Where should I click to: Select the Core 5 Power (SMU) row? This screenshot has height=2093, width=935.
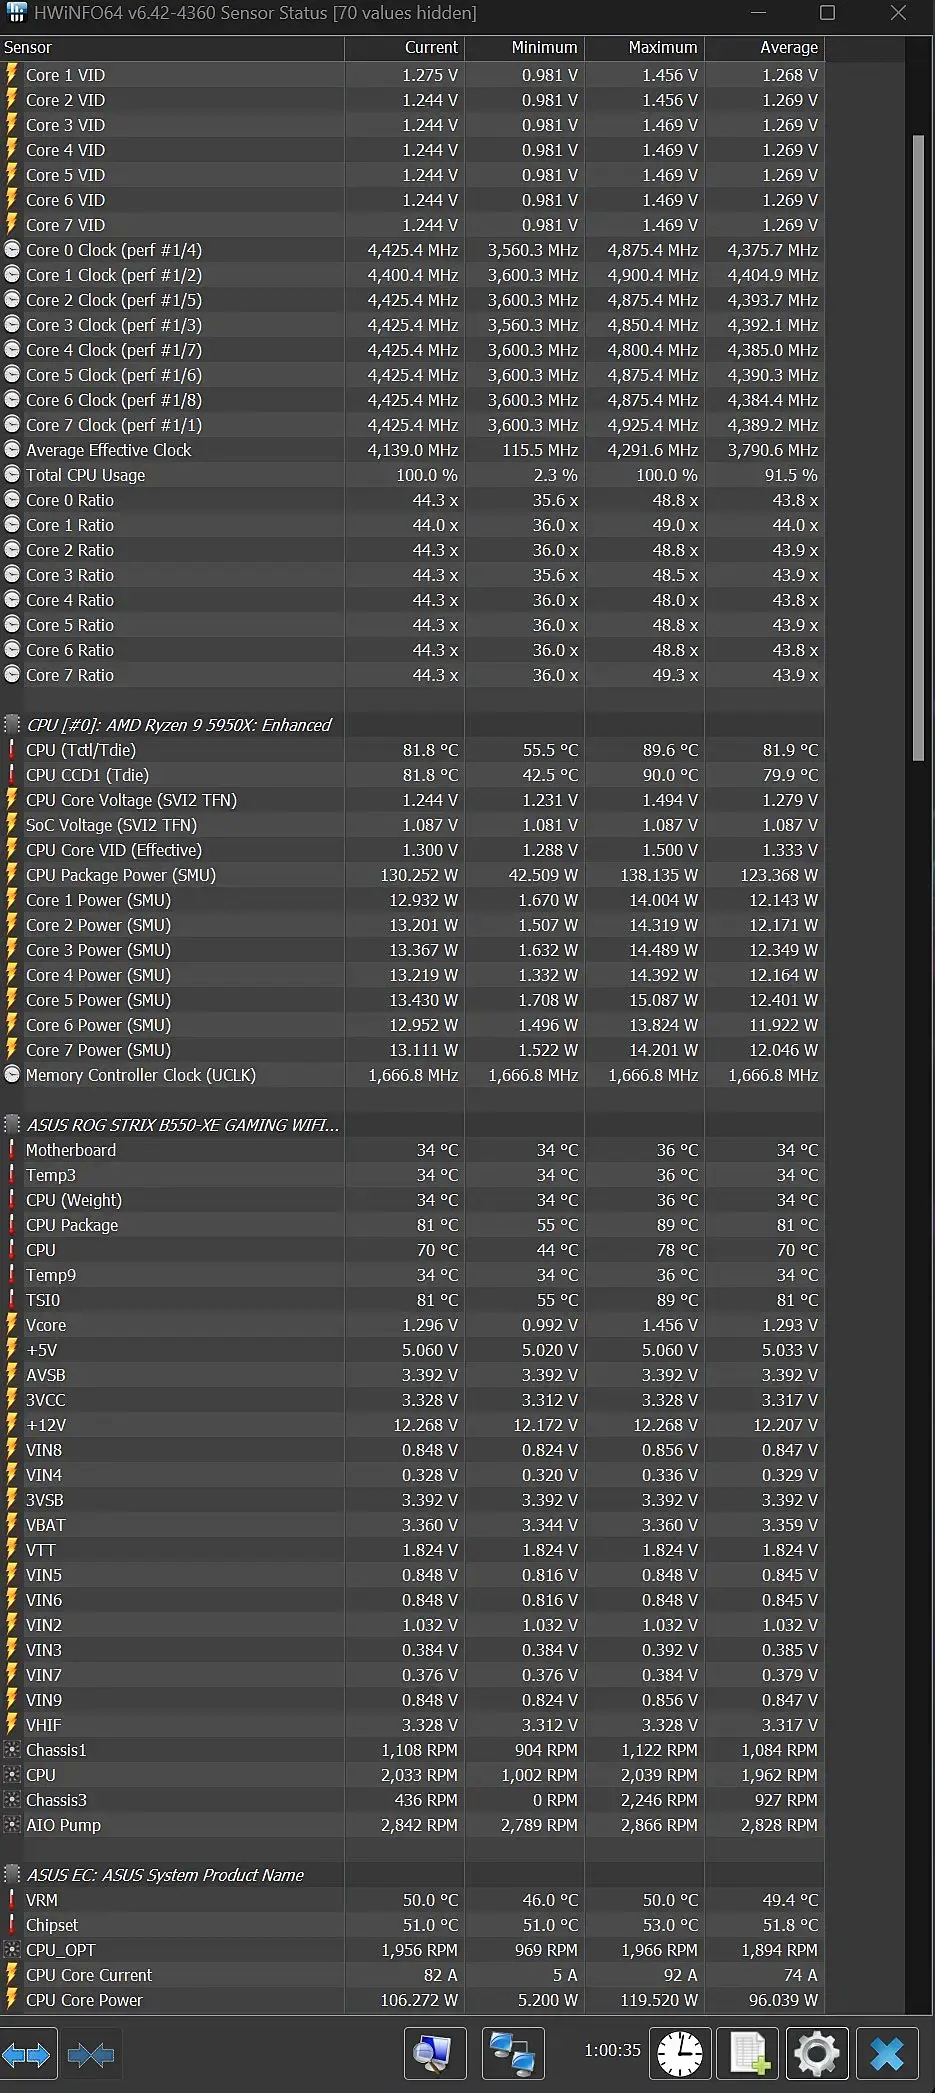(412, 1000)
